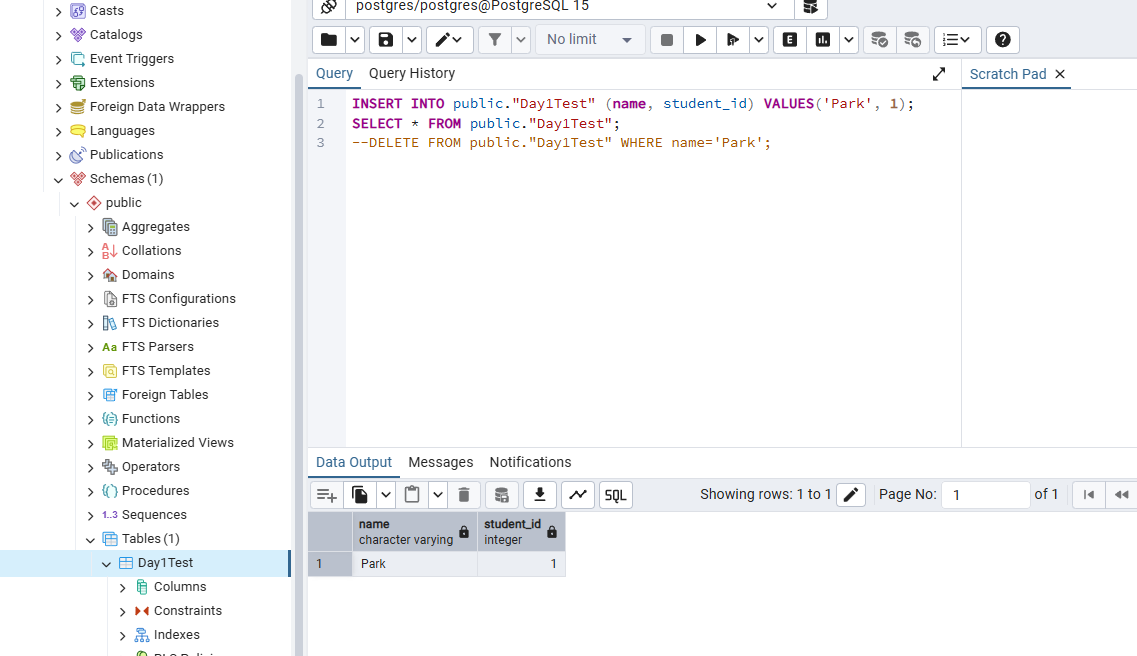
Task: Collapse the Tables (1) node
Action: [91, 540]
